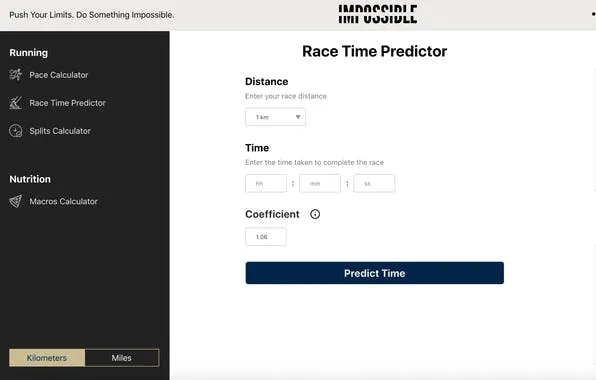
Task: Click the Macros Calculator pizza icon
Action: pyautogui.click(x=16, y=201)
